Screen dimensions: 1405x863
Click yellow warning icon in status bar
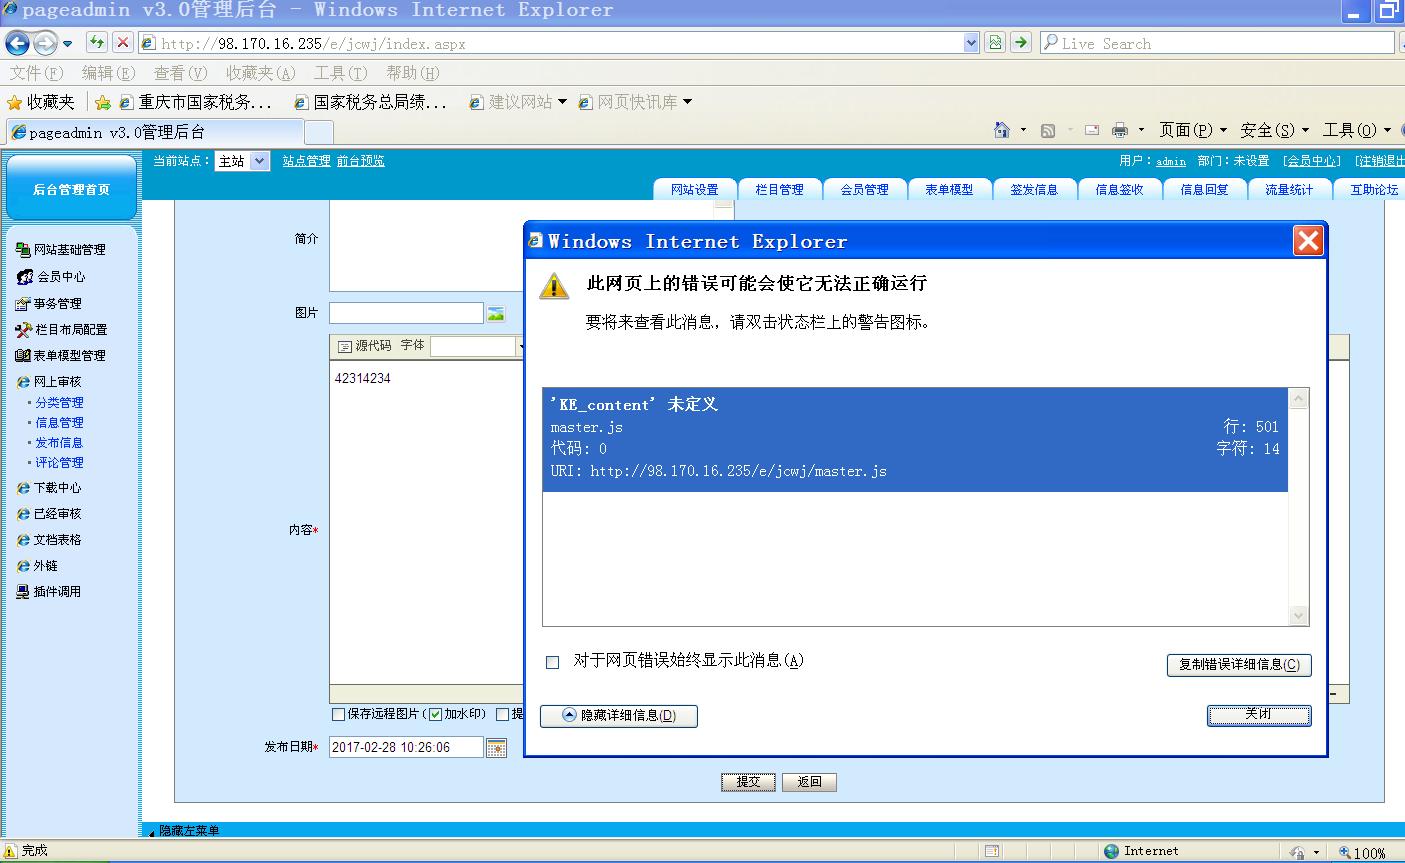click(10, 851)
